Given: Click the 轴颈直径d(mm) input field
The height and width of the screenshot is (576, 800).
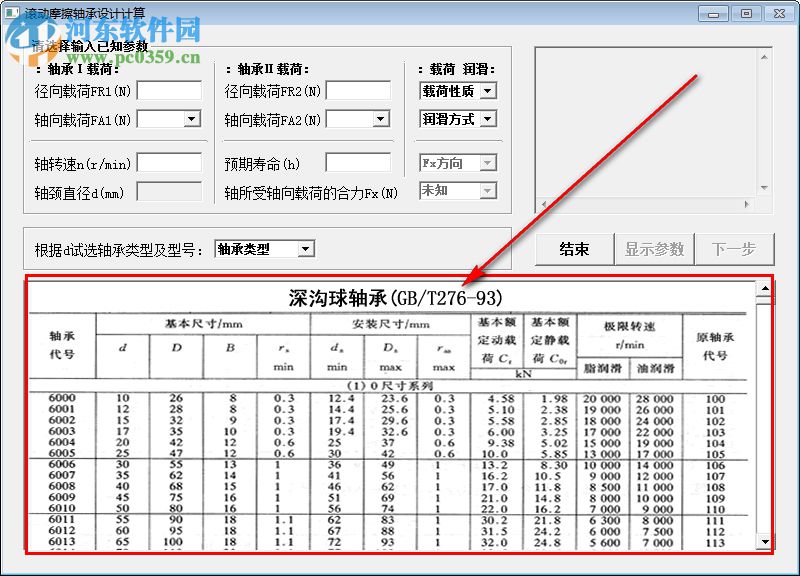Looking at the screenshot, I should click(x=168, y=191).
